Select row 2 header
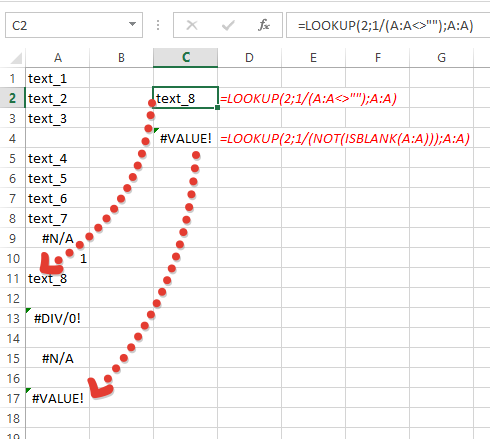 pos(13,98)
